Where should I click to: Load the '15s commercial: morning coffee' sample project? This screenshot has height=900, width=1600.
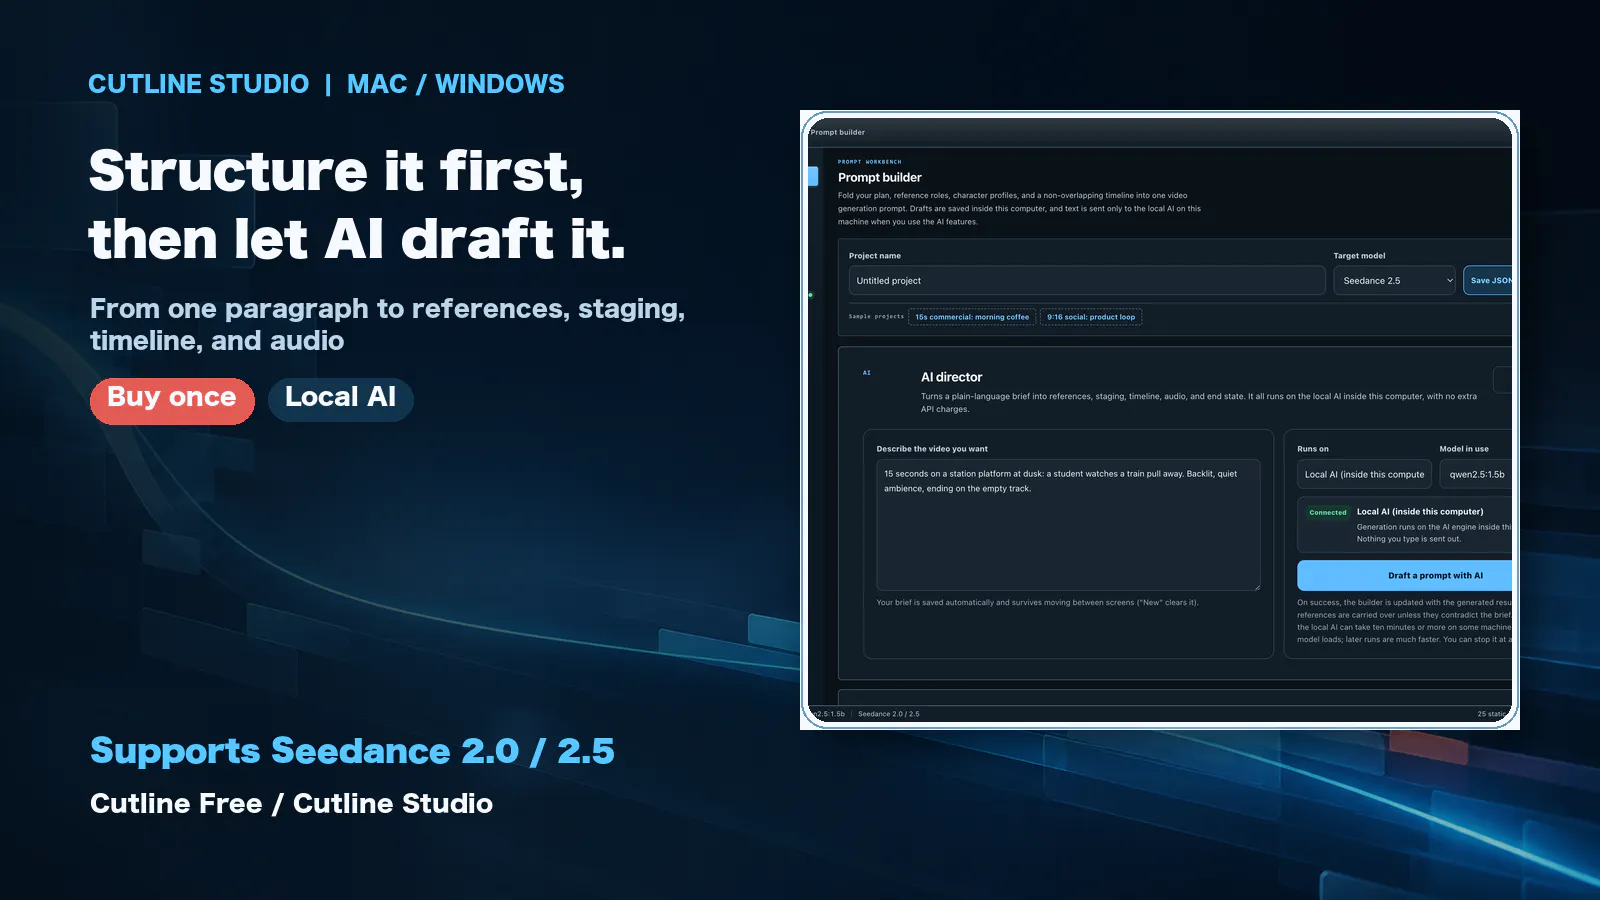[x=972, y=317]
